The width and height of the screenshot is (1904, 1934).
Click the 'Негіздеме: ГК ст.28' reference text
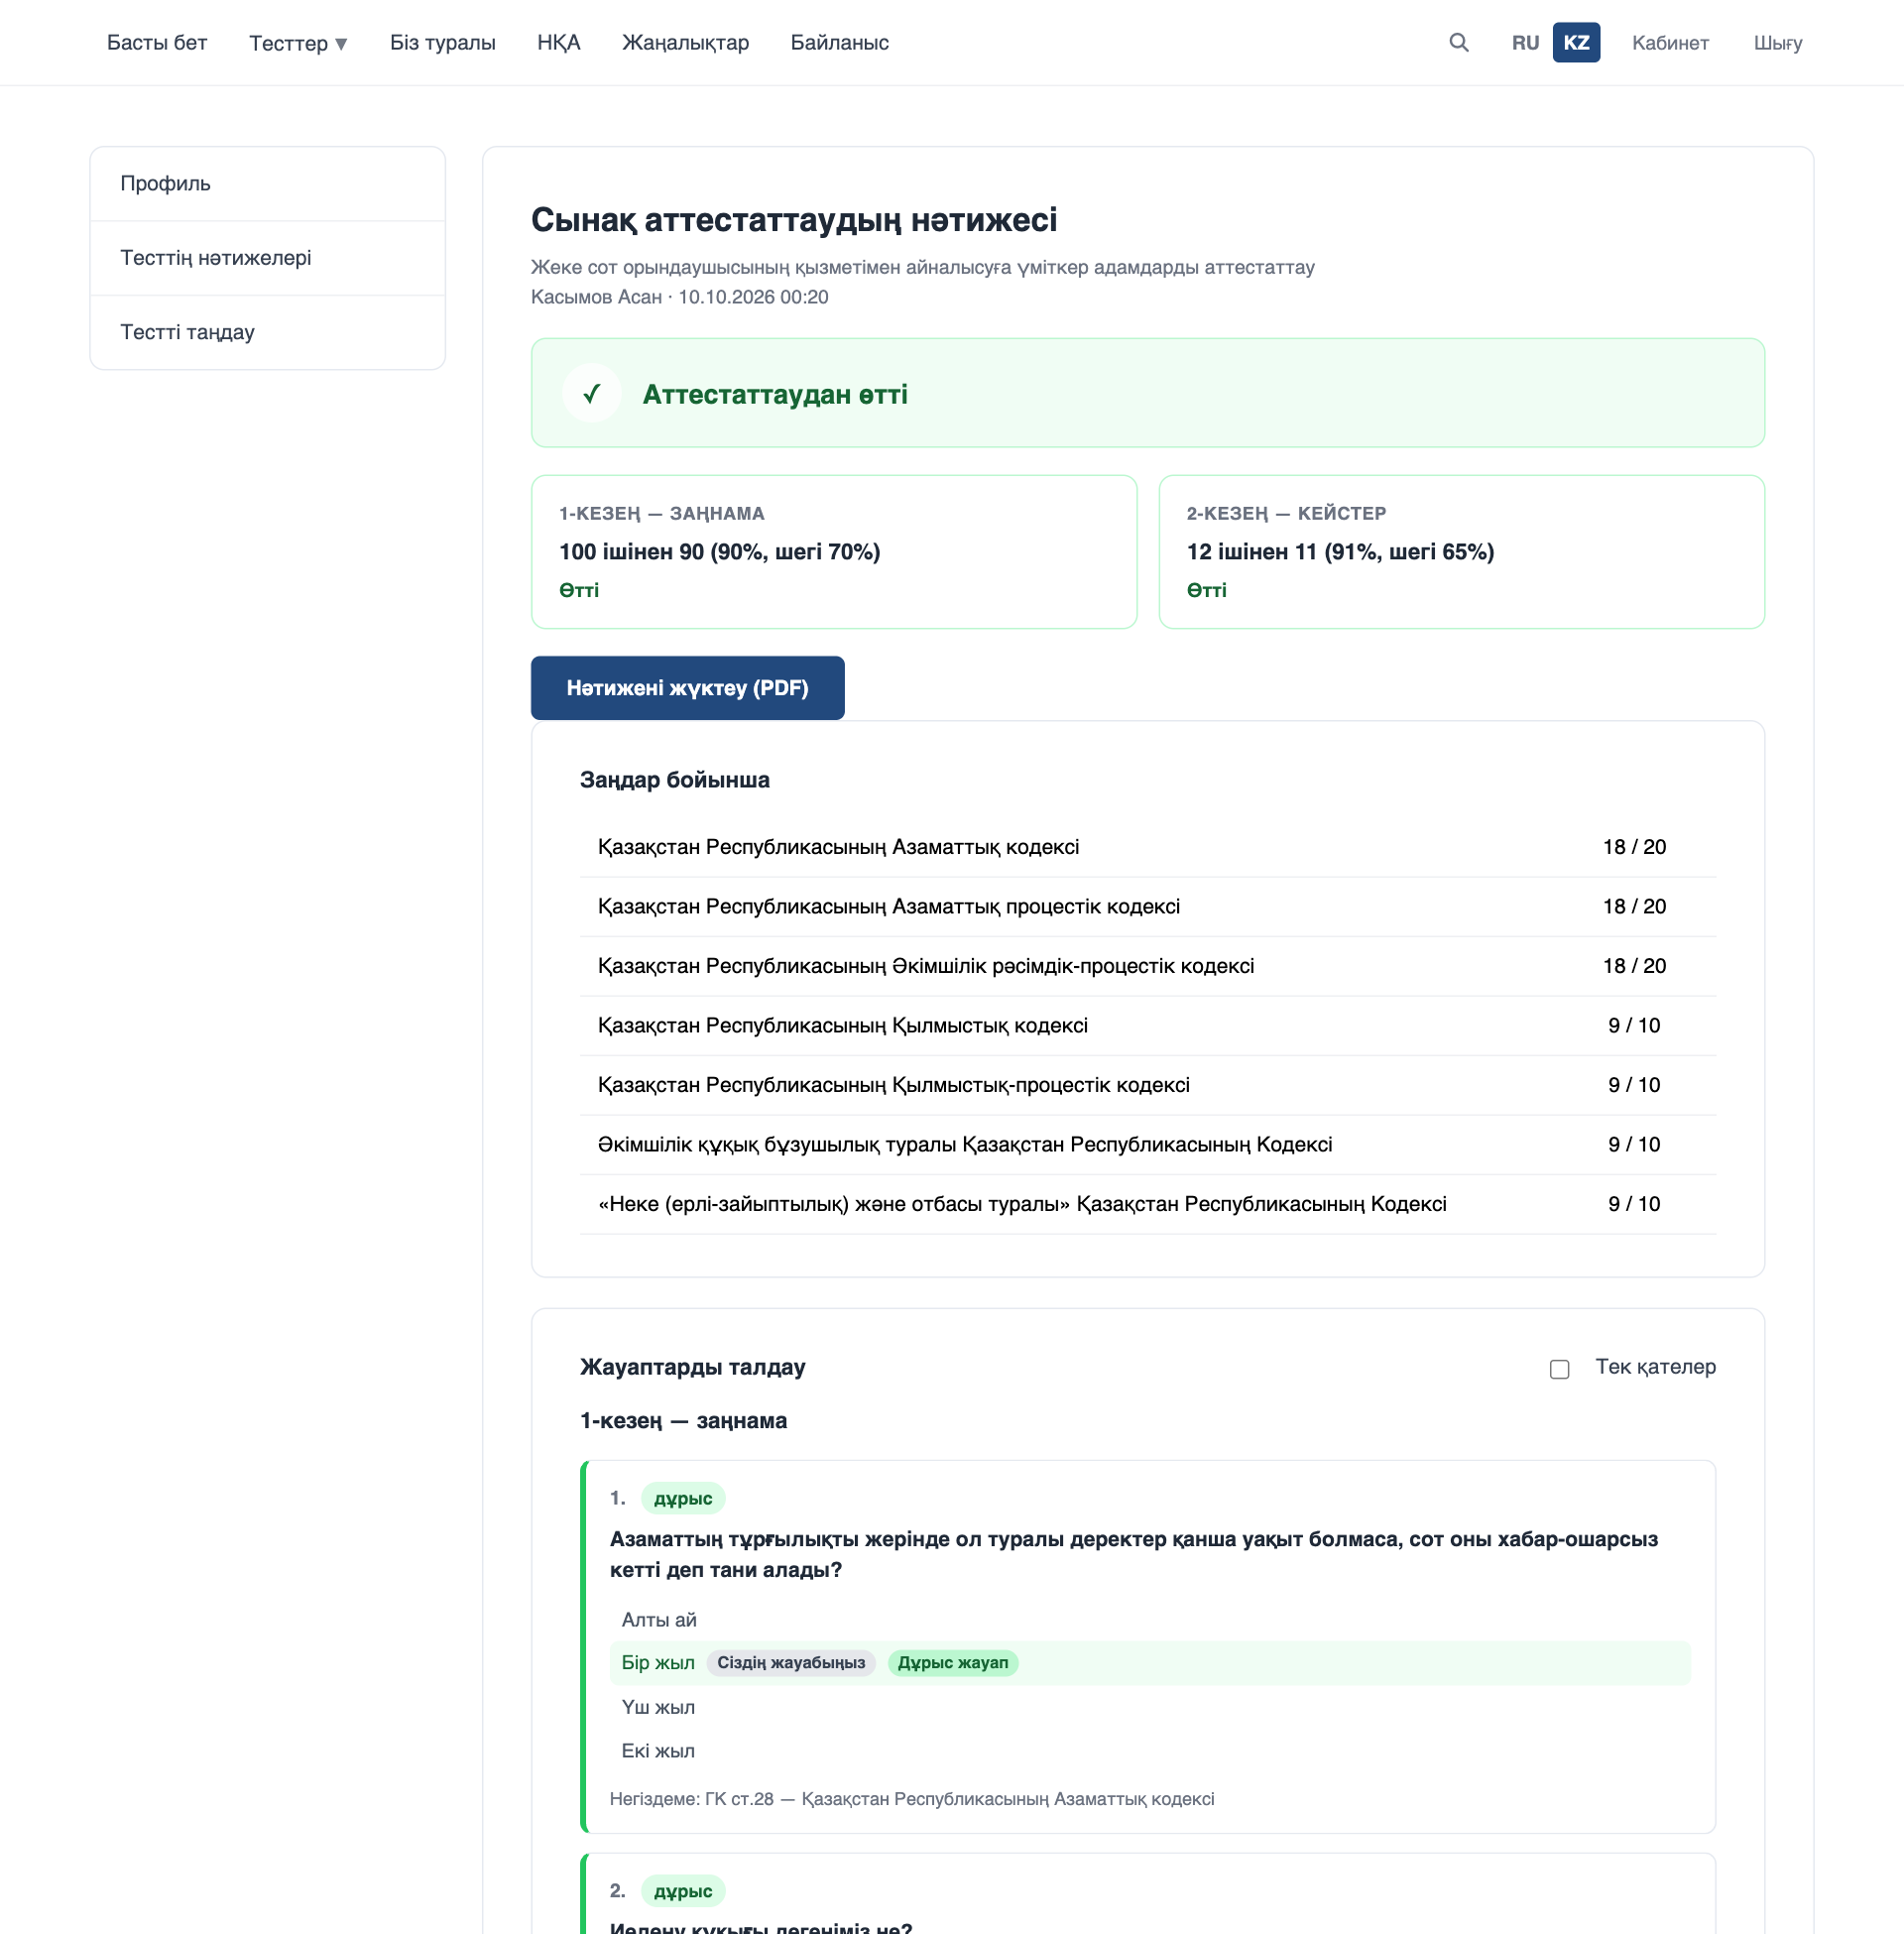coord(912,1798)
